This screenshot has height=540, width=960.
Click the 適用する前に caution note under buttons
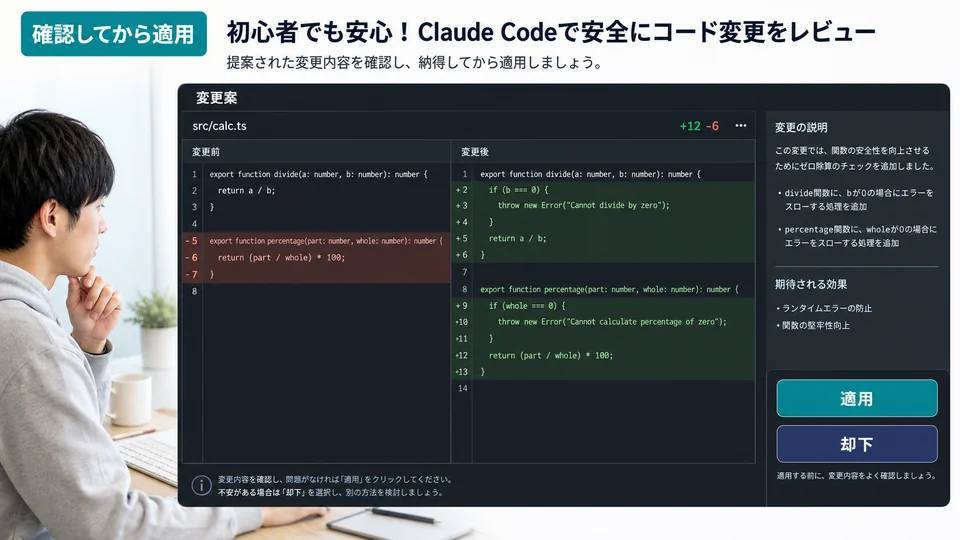[857, 475]
